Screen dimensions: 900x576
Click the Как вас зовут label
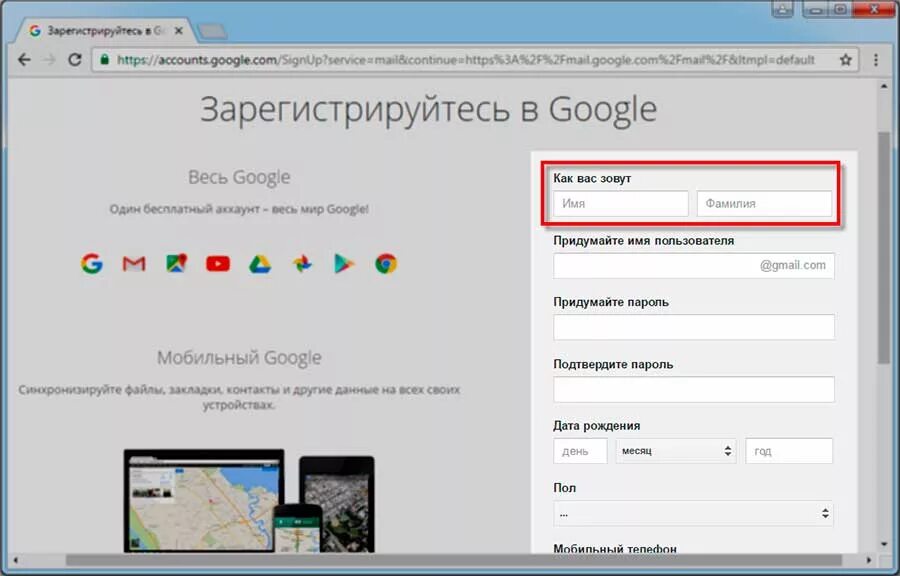coord(592,178)
